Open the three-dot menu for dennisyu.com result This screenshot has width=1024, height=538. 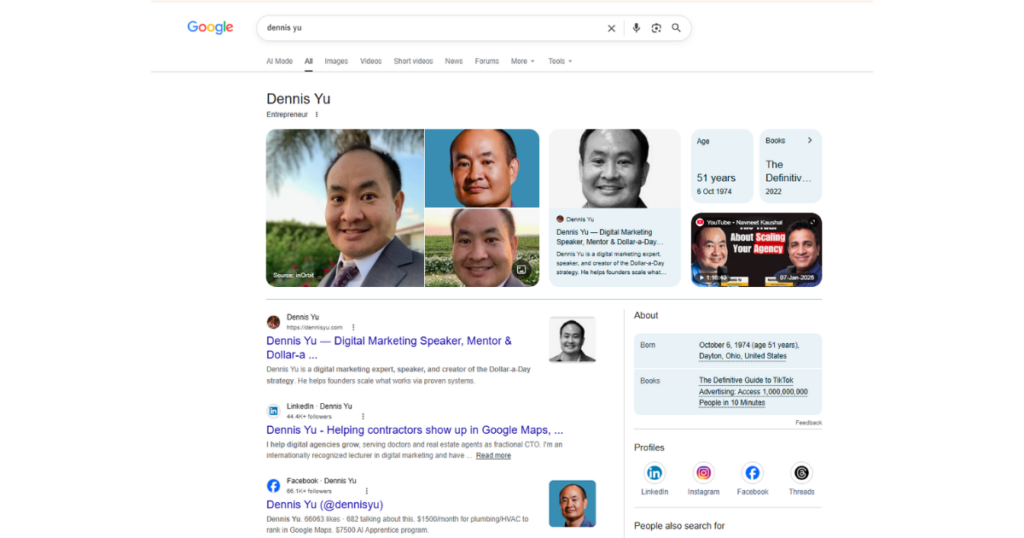[353, 327]
